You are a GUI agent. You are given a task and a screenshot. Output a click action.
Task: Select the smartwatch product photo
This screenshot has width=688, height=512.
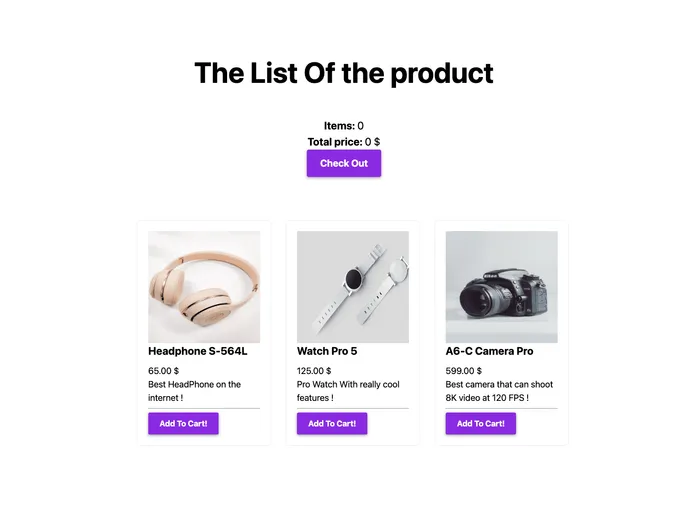coord(353,287)
